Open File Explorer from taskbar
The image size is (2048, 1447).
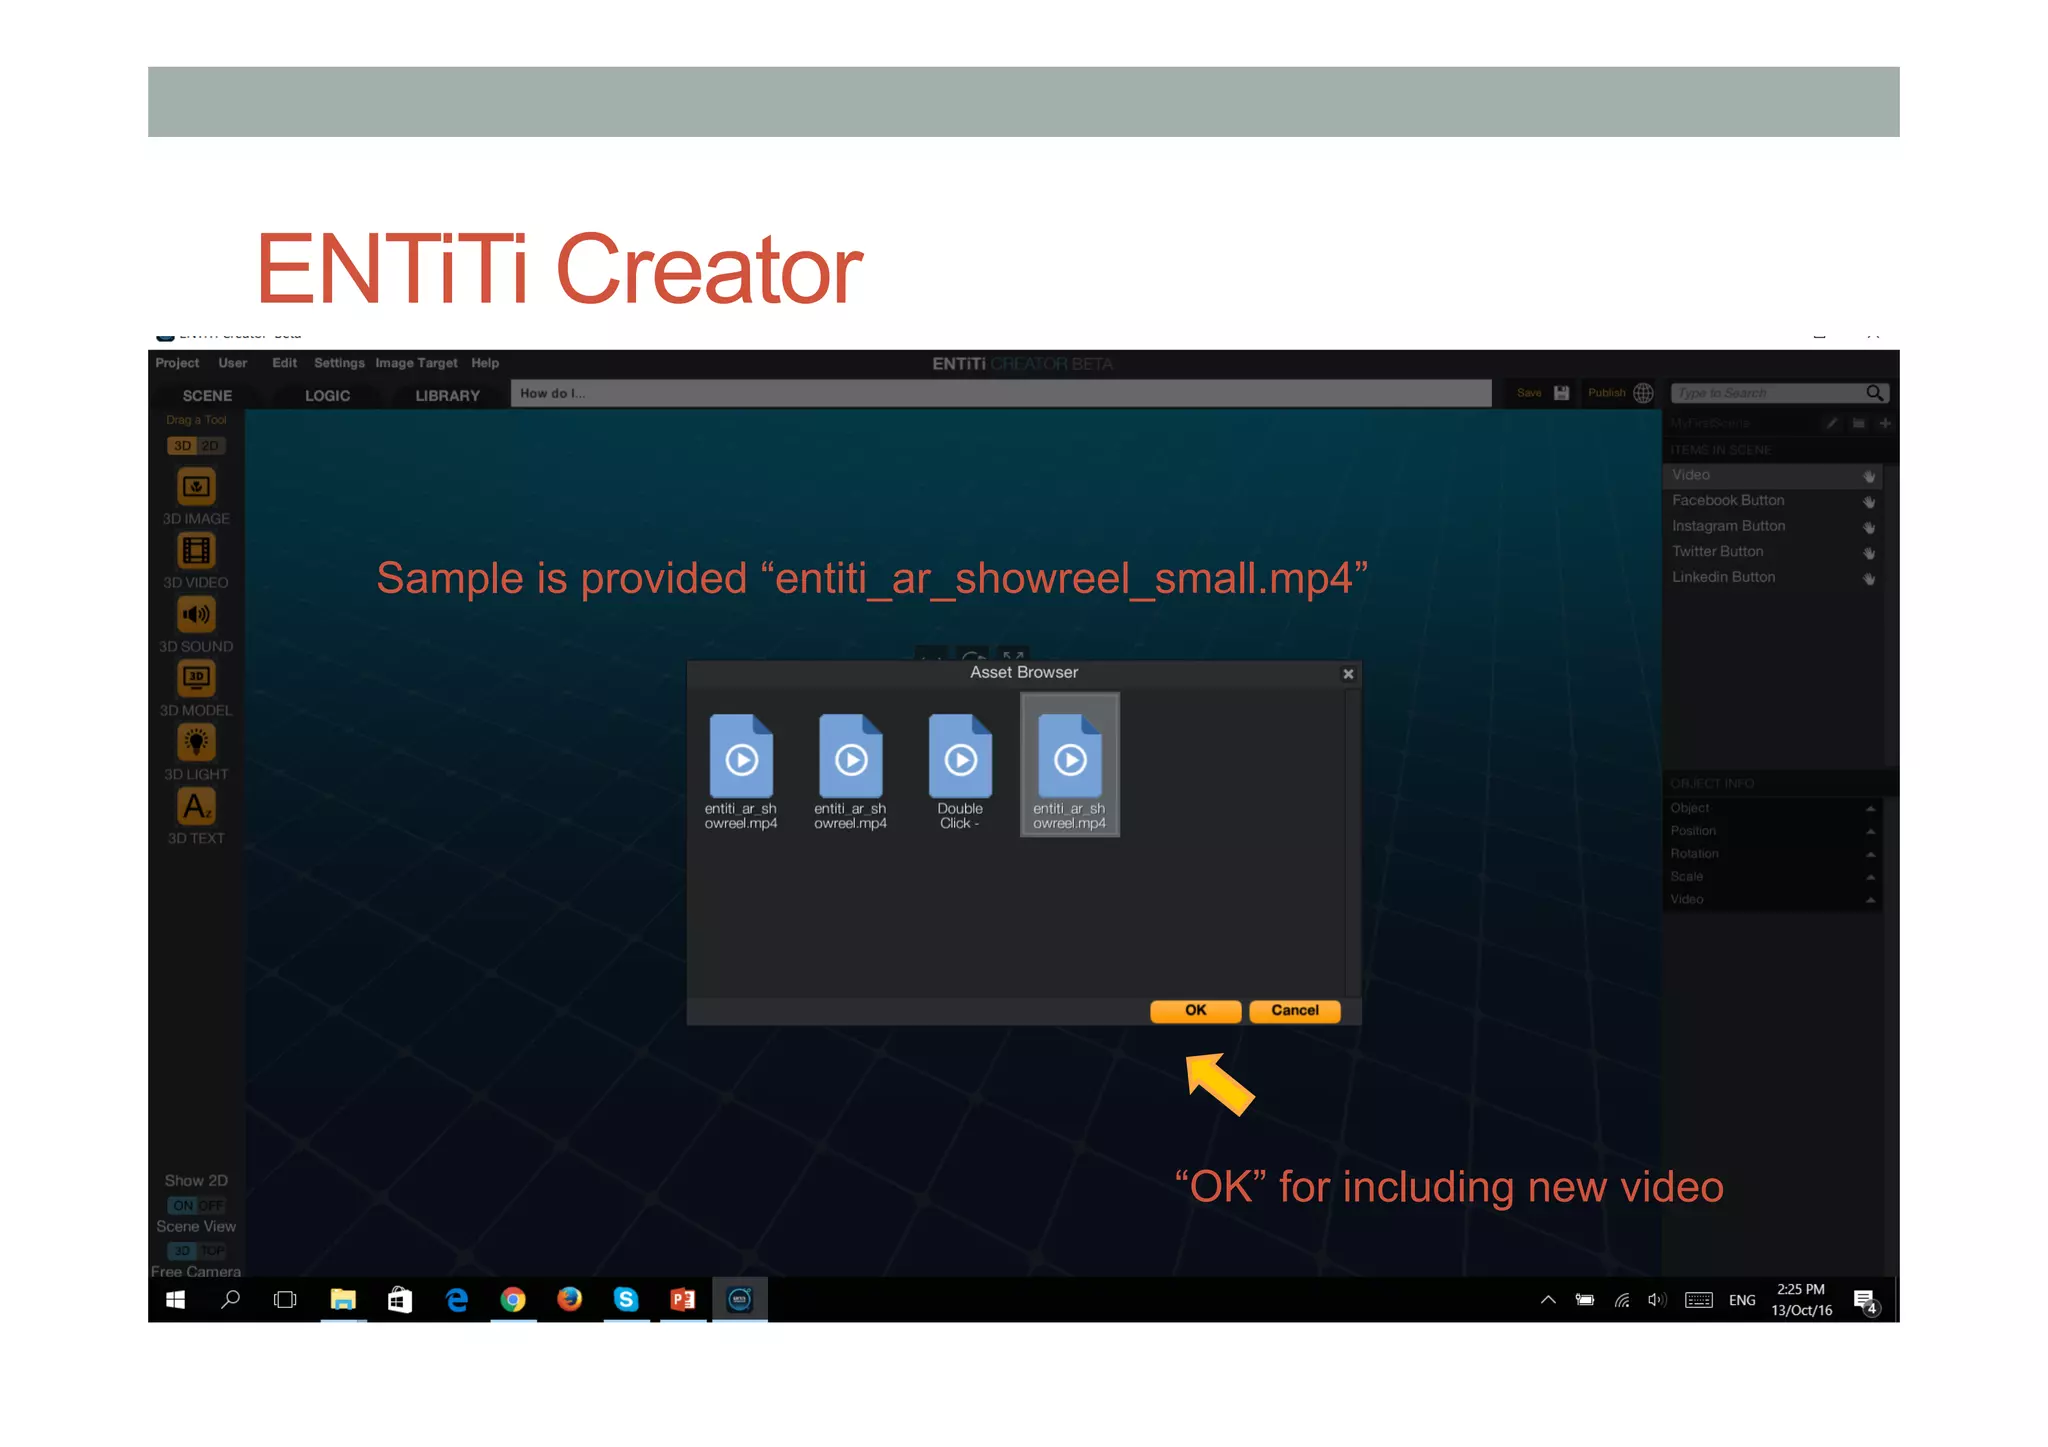[x=343, y=1299]
